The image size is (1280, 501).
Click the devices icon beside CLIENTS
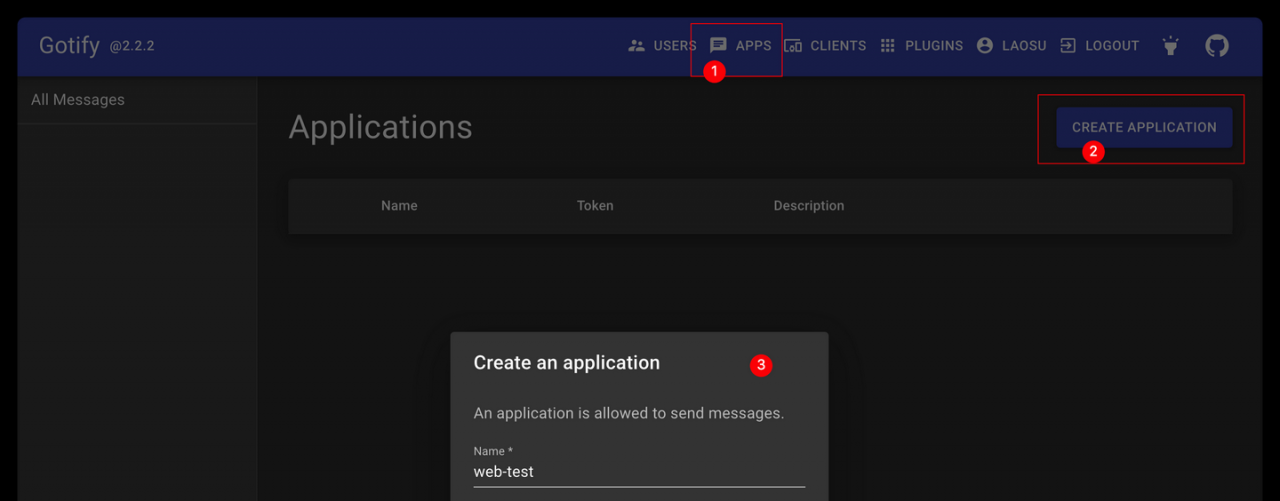(793, 46)
